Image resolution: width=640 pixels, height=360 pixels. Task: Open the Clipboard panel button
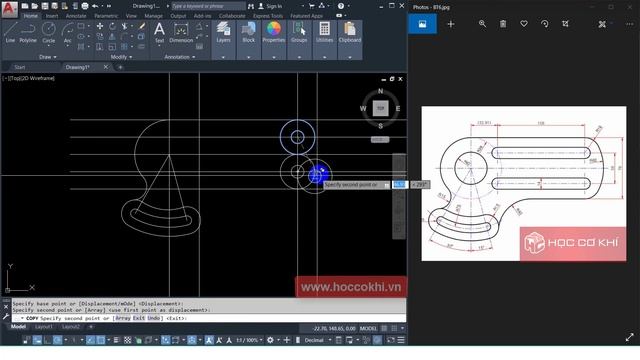pyautogui.click(x=350, y=33)
